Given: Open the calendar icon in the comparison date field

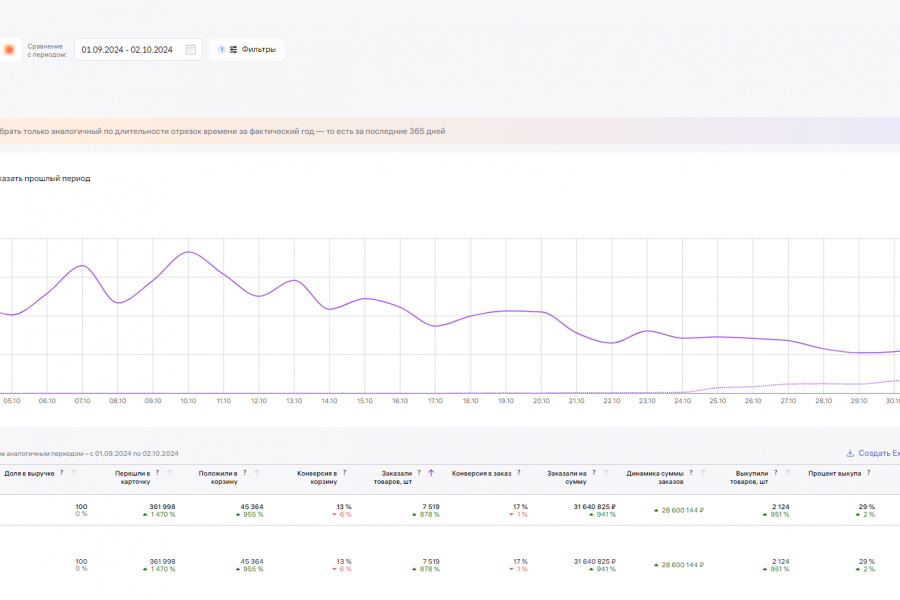Looking at the screenshot, I should click(191, 49).
